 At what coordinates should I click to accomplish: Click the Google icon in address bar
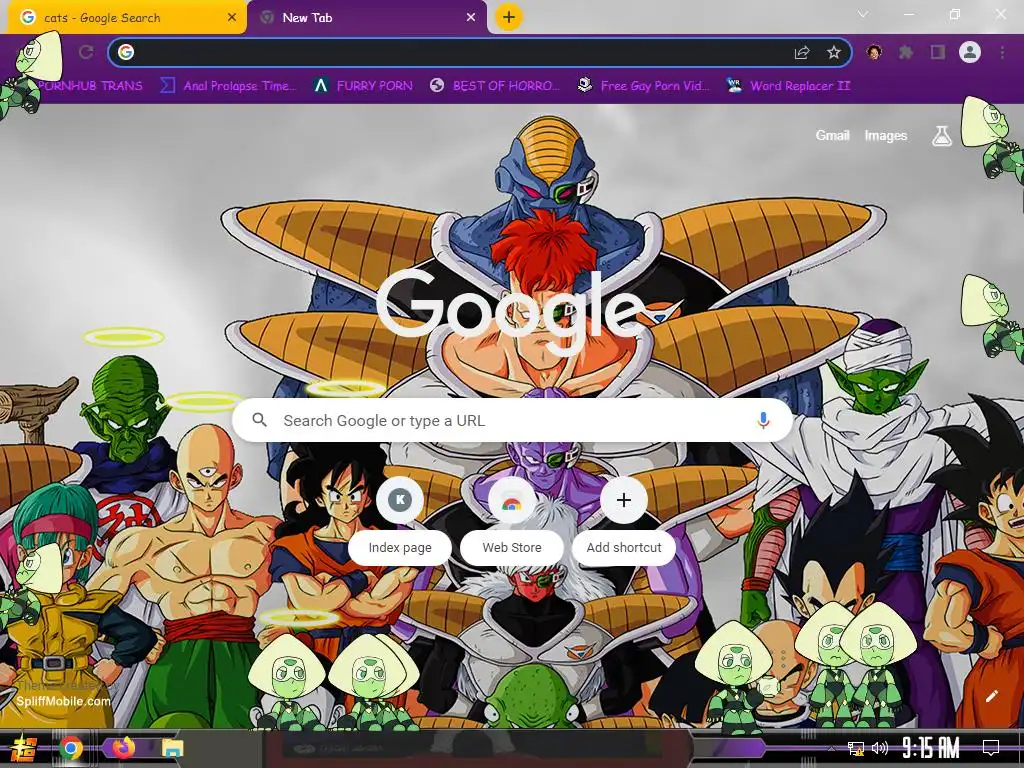pos(126,52)
